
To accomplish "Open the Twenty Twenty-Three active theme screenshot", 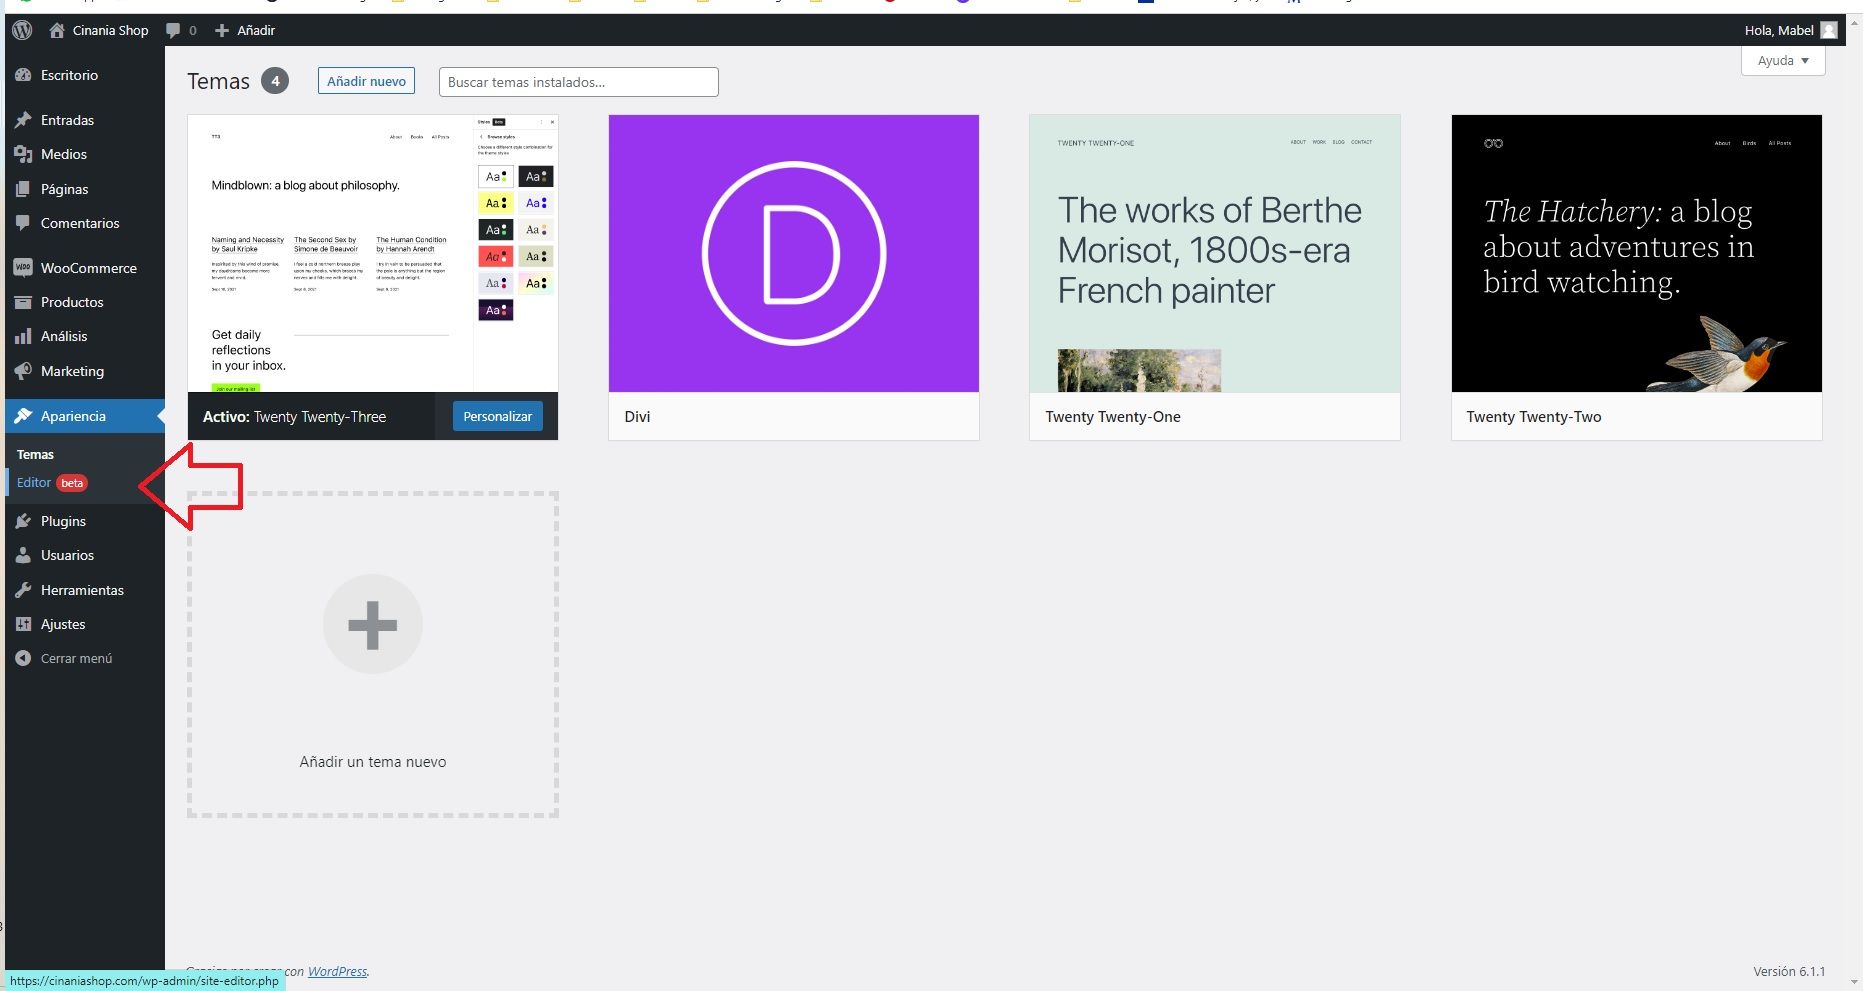I will point(373,253).
